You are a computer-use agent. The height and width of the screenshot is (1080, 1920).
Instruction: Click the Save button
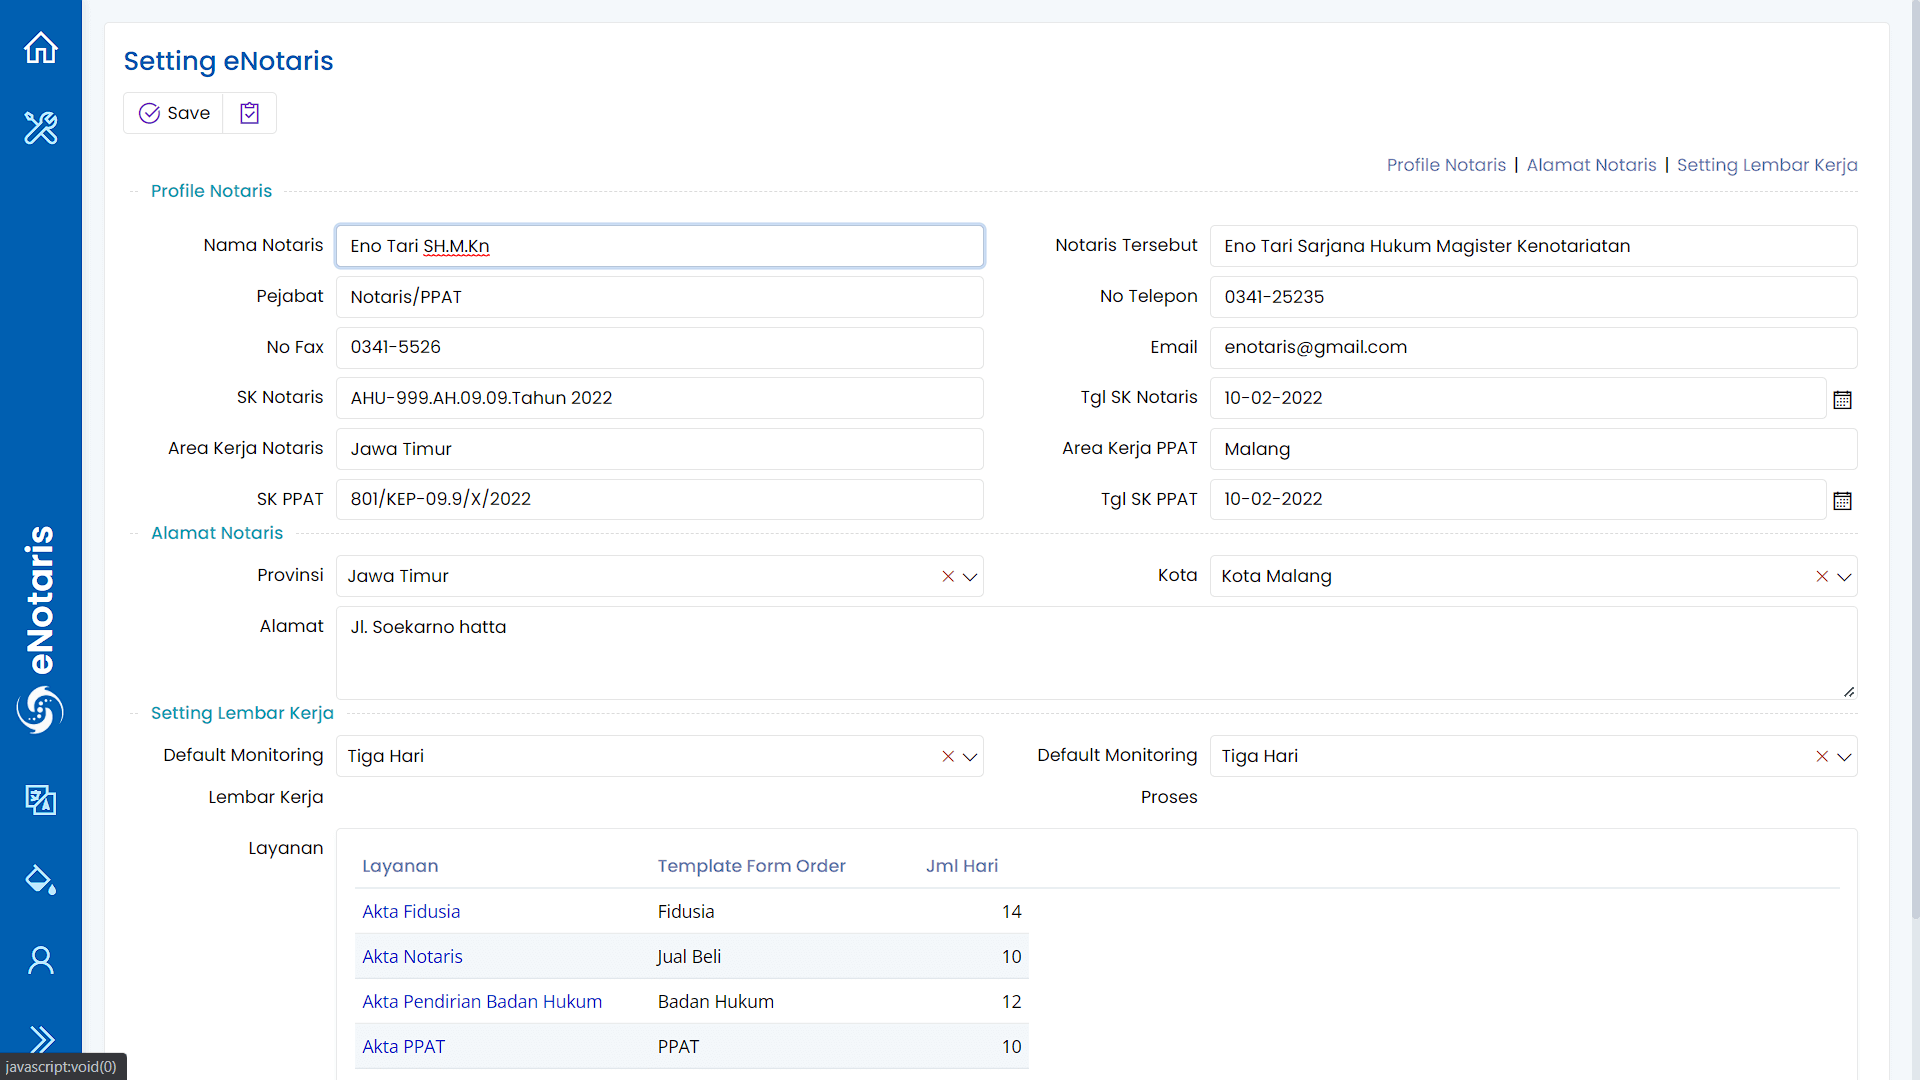[174, 113]
